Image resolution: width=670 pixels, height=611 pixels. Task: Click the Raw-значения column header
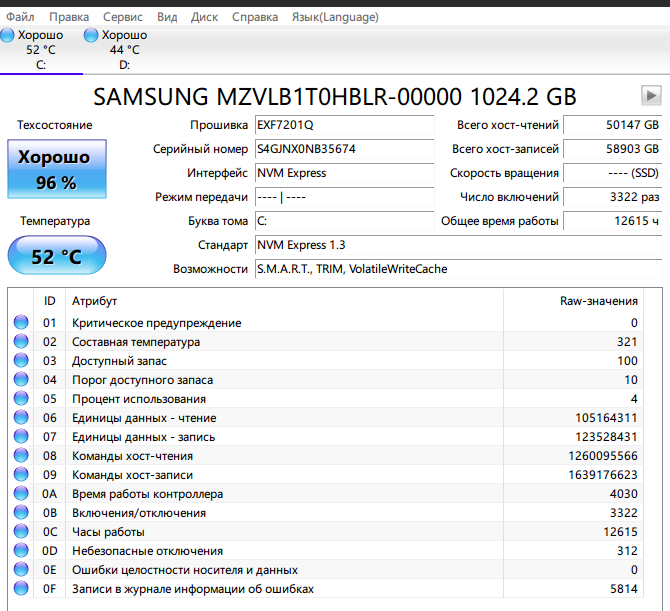pos(573,301)
